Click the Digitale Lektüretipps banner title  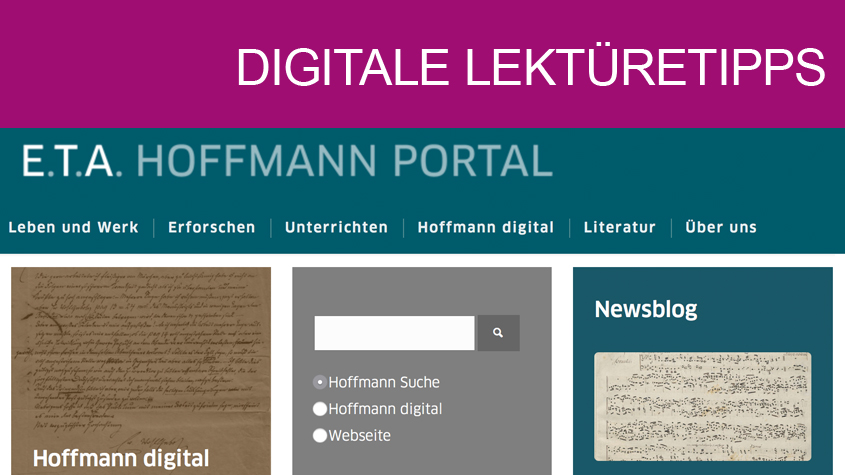tap(530, 67)
